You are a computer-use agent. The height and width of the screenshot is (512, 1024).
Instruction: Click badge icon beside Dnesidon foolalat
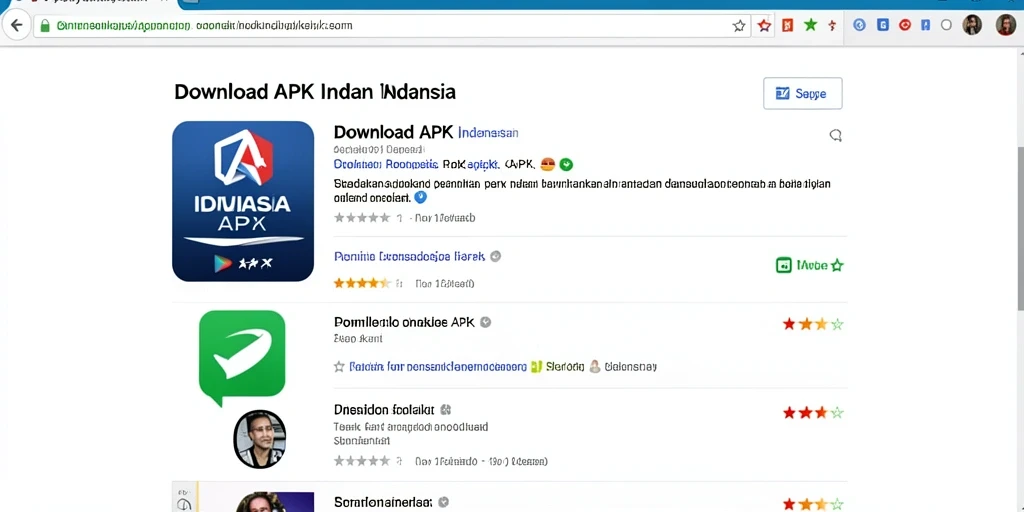point(445,410)
